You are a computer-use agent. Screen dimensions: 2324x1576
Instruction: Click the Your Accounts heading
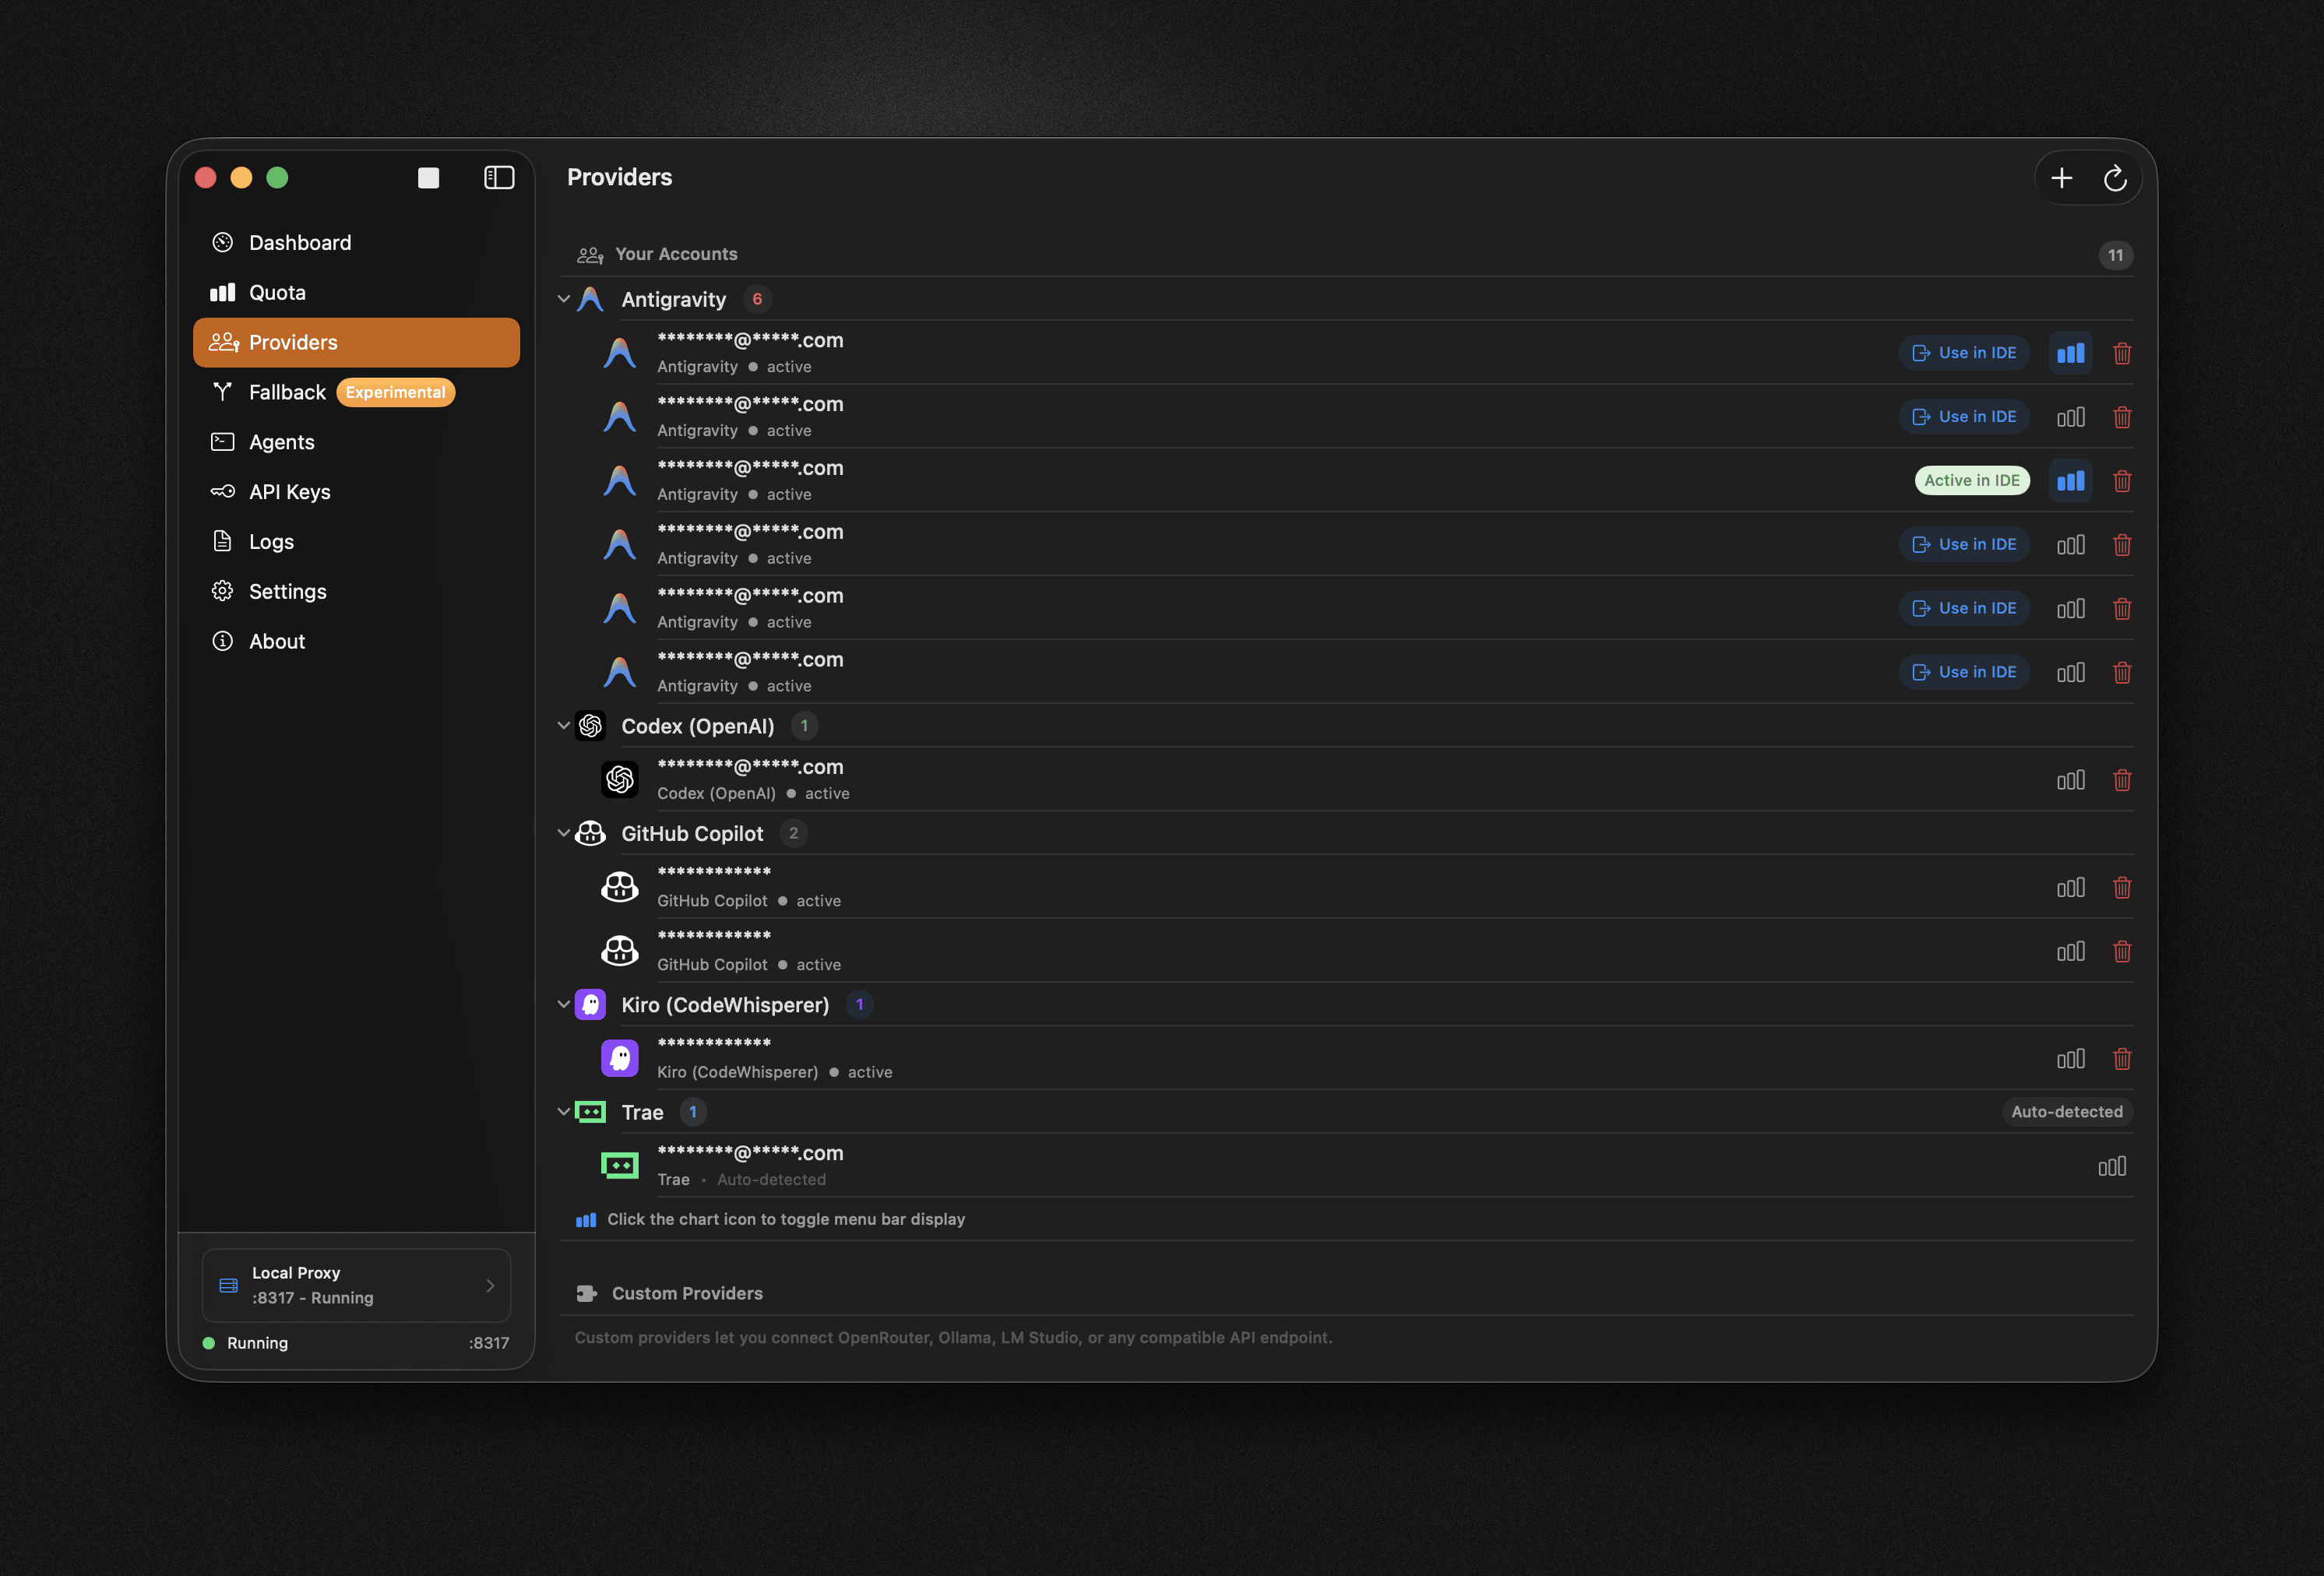pos(676,254)
